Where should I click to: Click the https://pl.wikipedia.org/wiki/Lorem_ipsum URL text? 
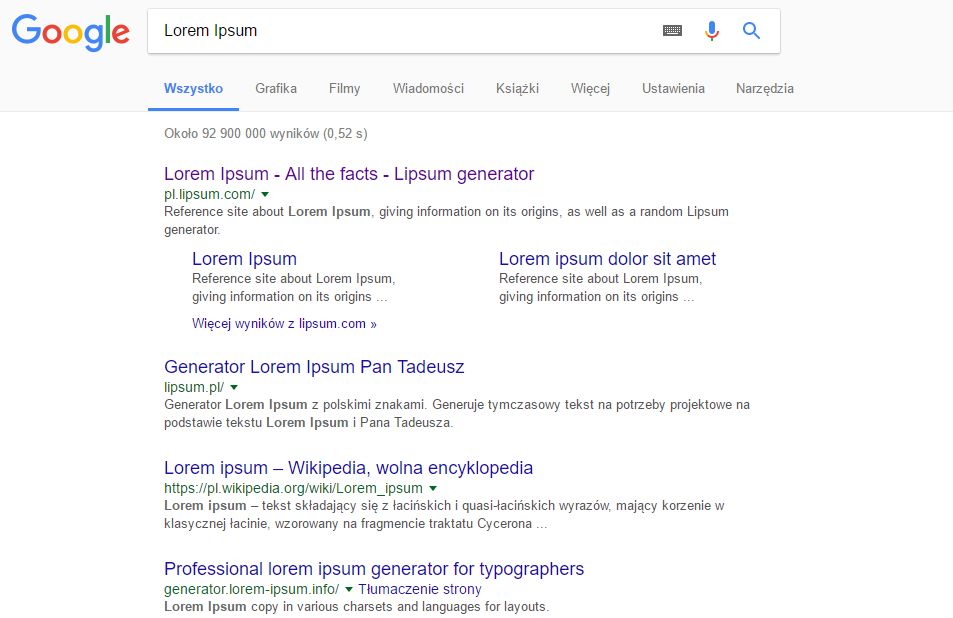click(293, 488)
